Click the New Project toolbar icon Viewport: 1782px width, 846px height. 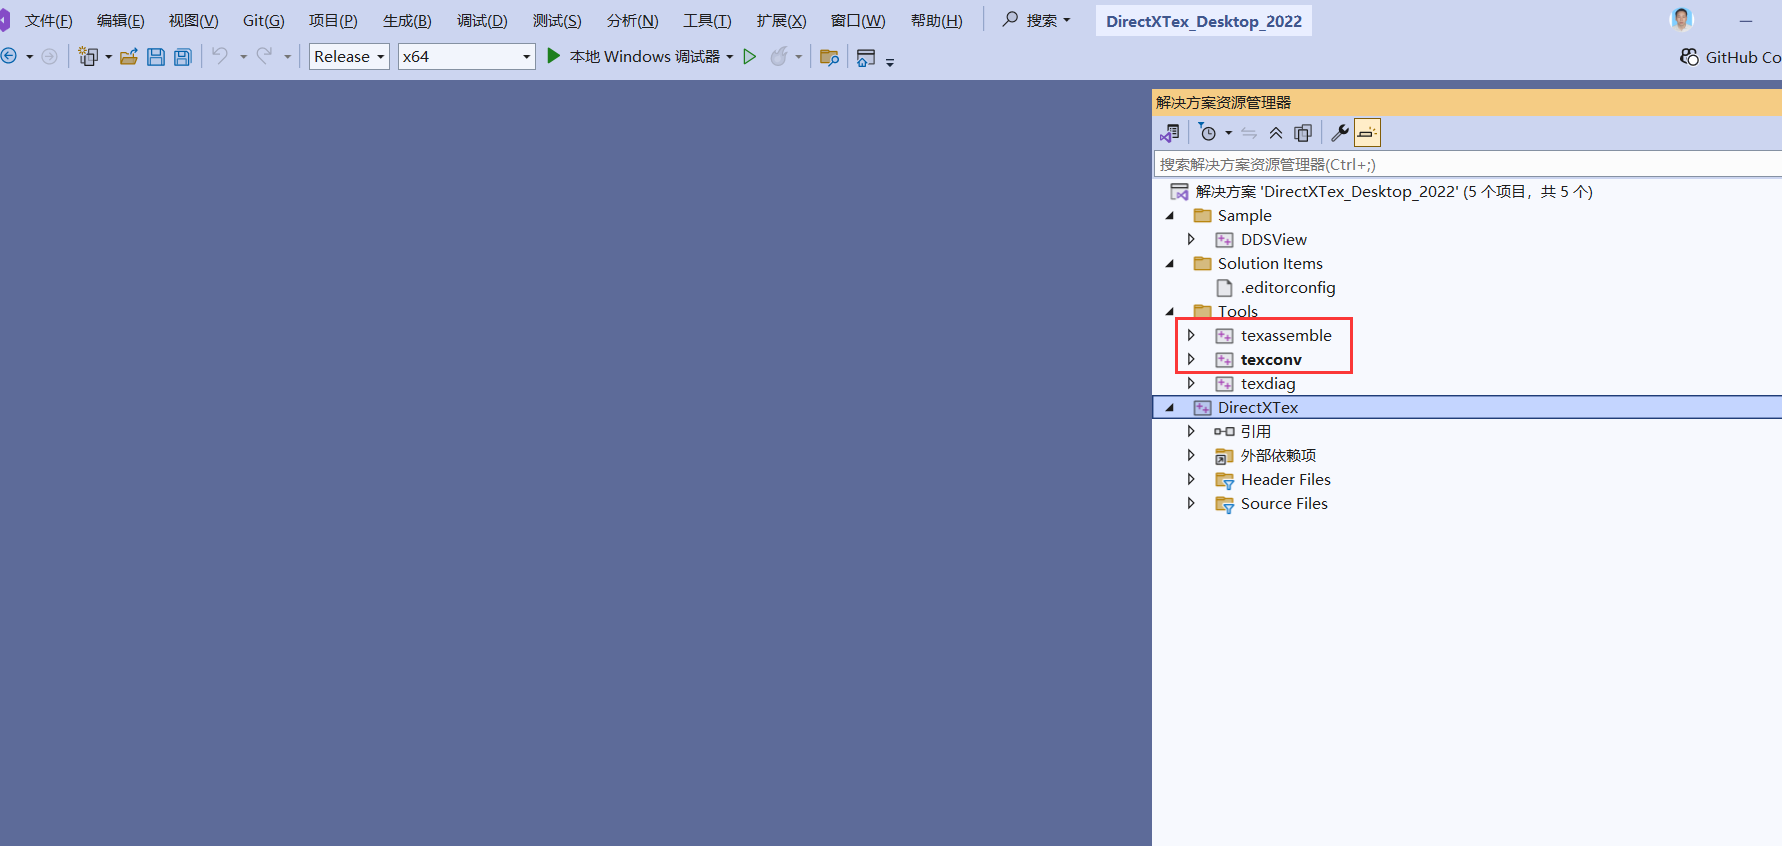tap(88, 57)
